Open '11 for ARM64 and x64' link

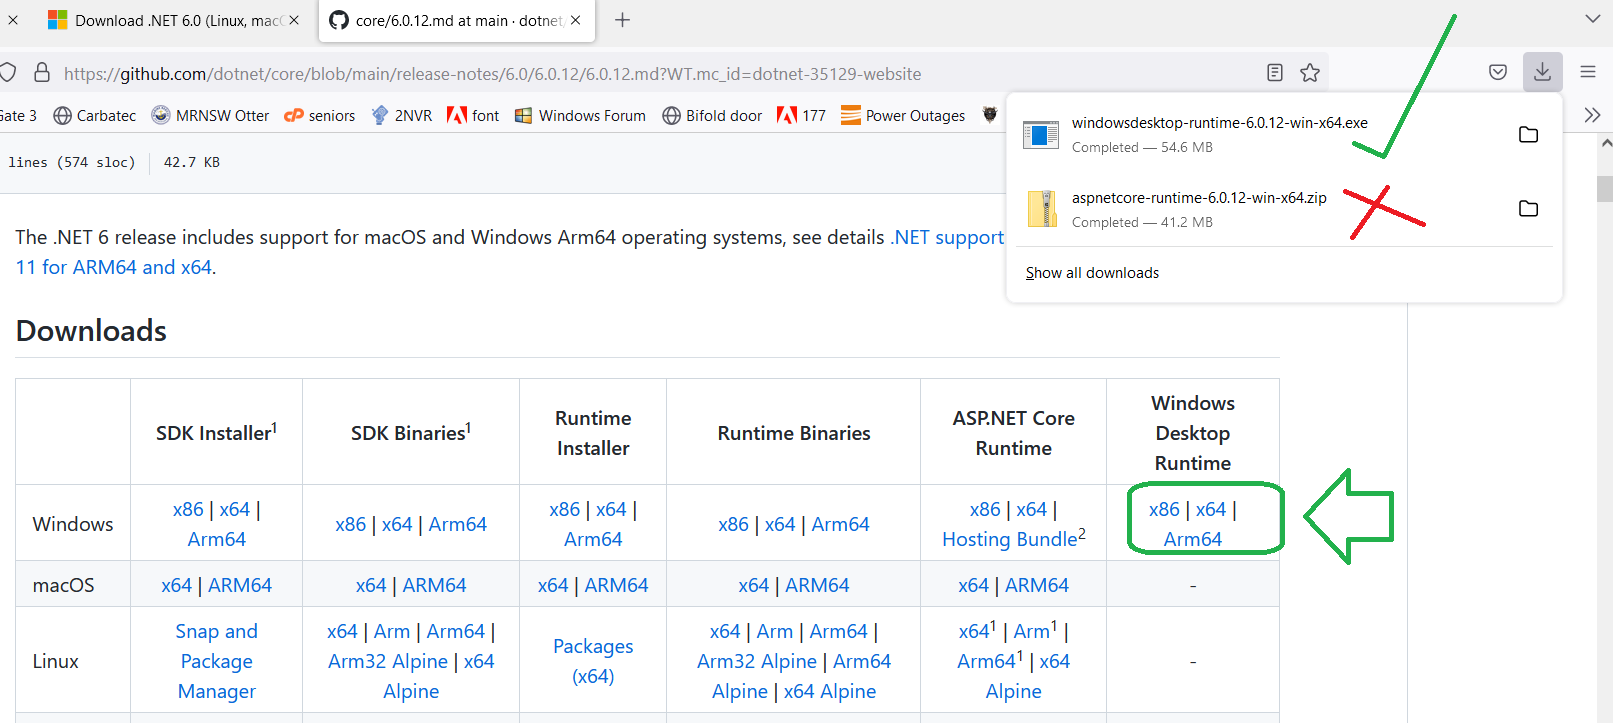click(x=114, y=267)
